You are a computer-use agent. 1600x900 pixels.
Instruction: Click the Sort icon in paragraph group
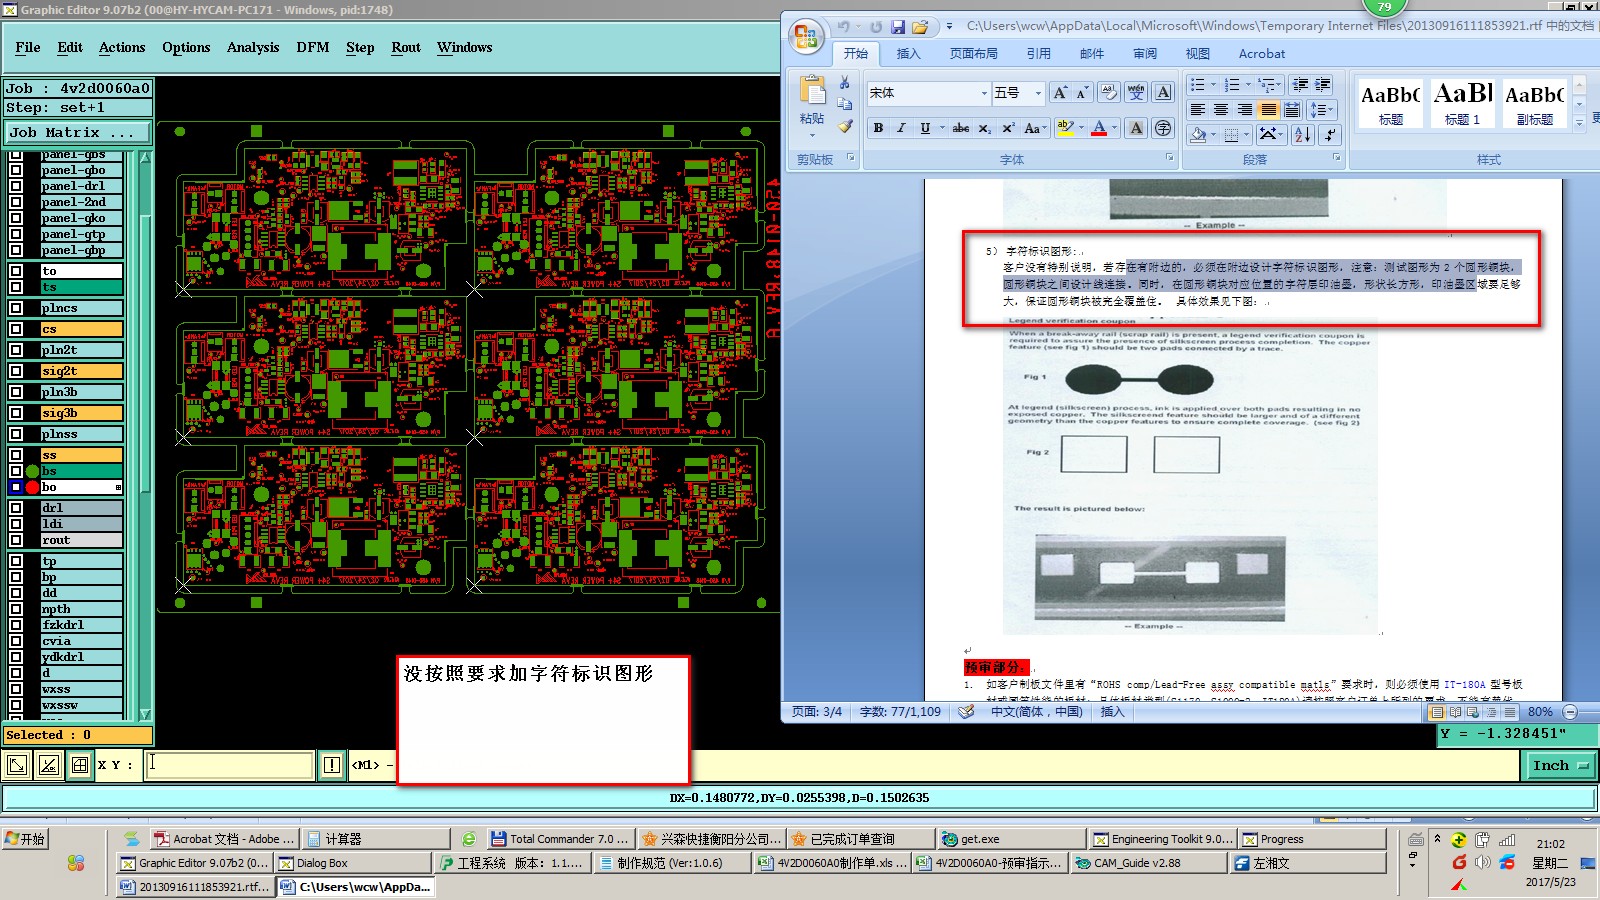[1302, 134]
